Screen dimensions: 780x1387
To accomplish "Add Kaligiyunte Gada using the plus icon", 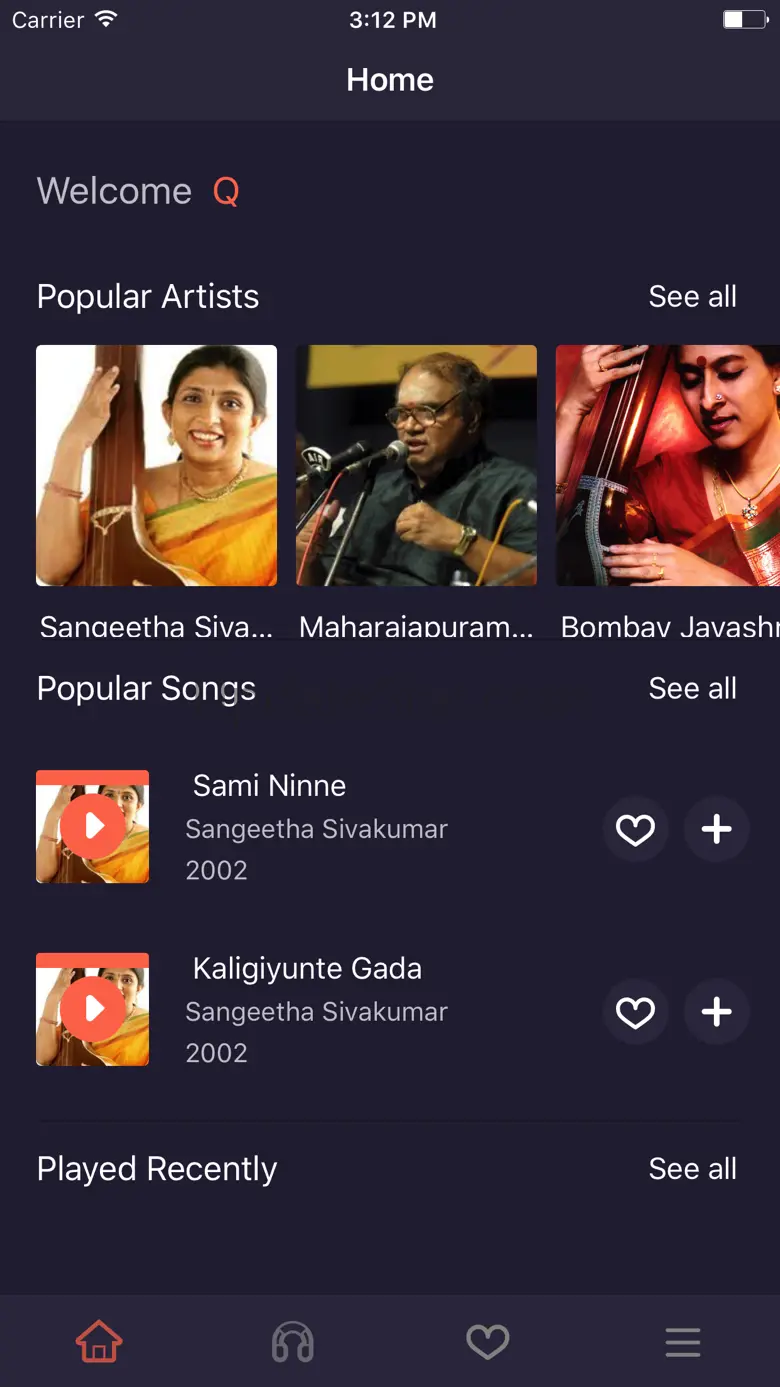I will coord(716,1012).
